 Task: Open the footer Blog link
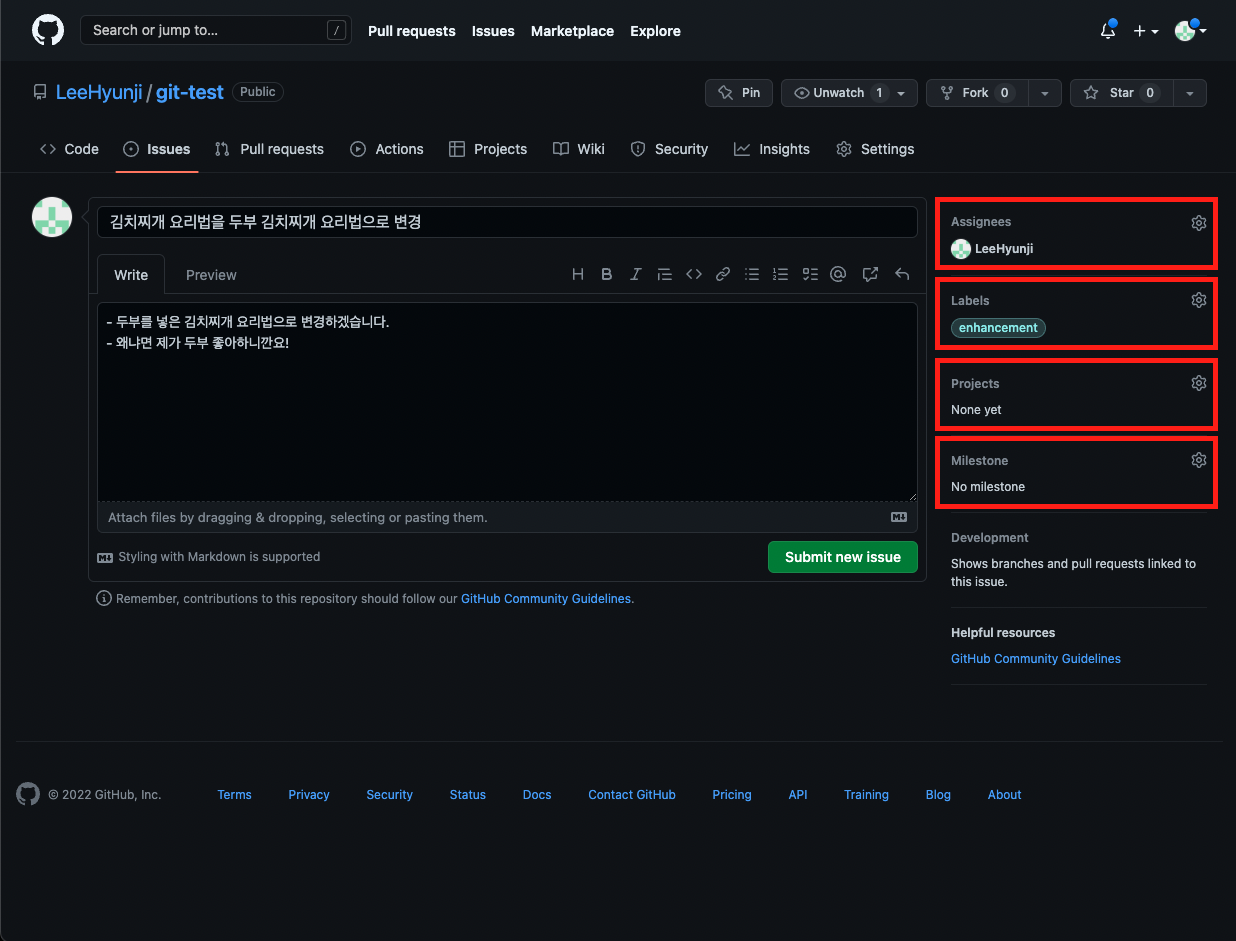click(x=938, y=794)
